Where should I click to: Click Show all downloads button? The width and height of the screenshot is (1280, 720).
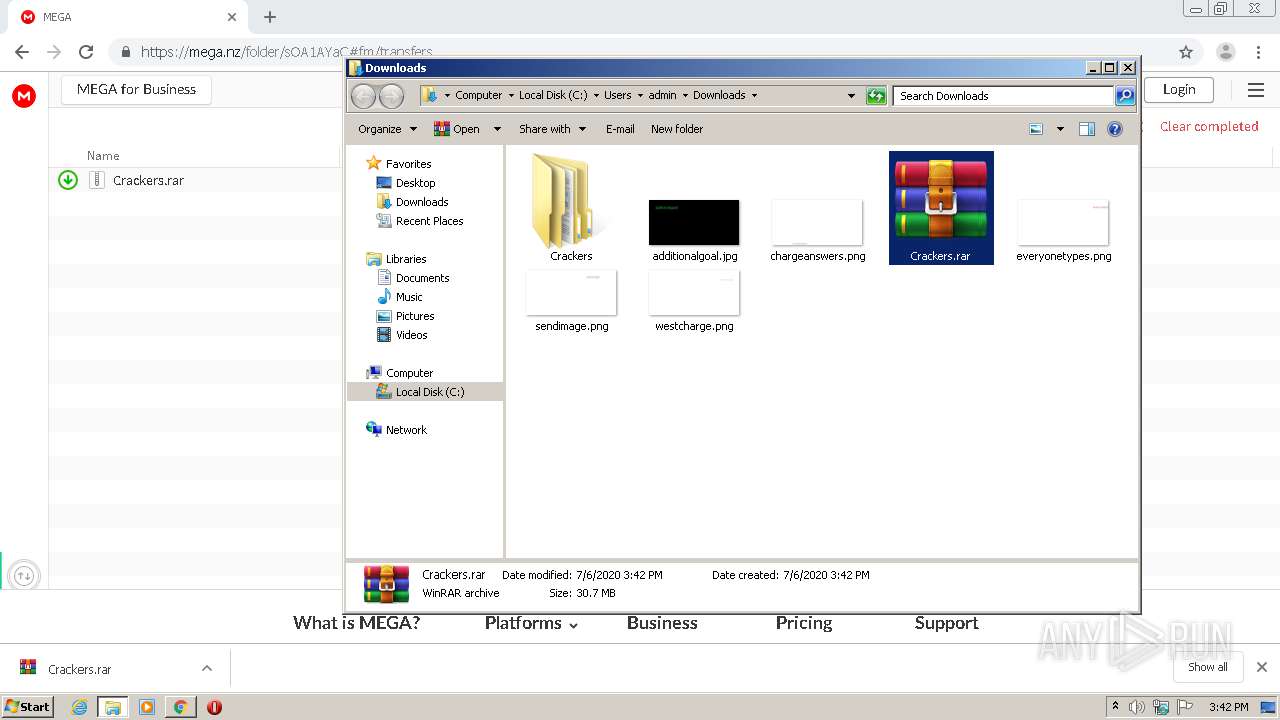[x=1208, y=667]
